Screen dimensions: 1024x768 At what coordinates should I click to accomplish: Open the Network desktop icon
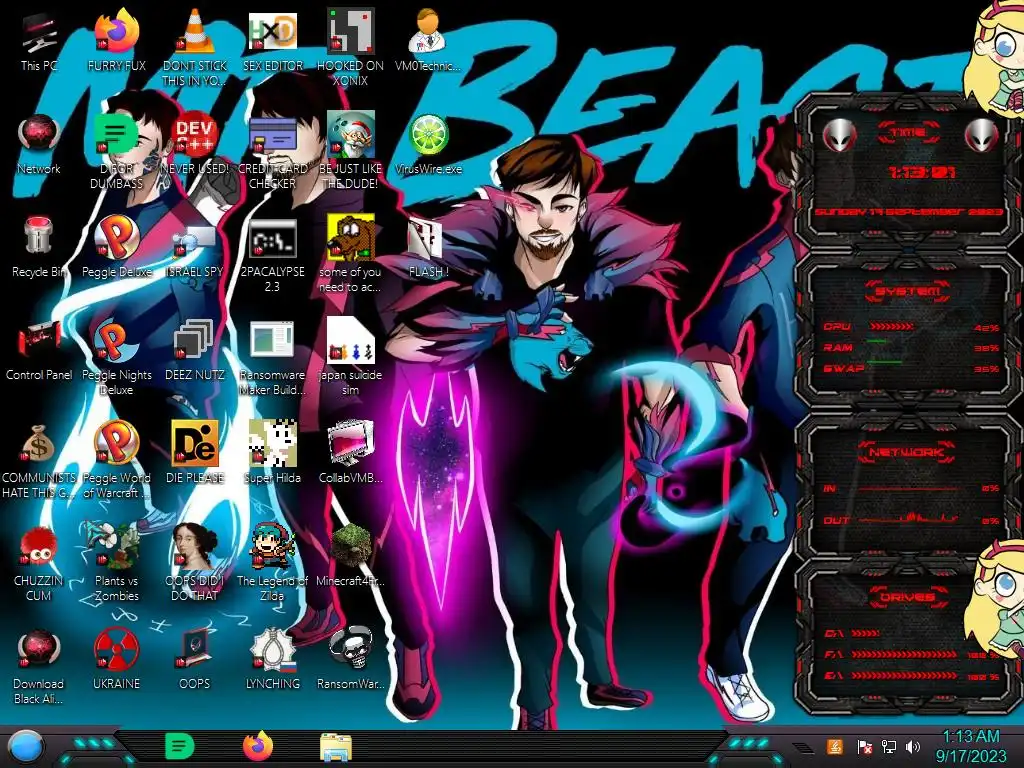pos(39,145)
